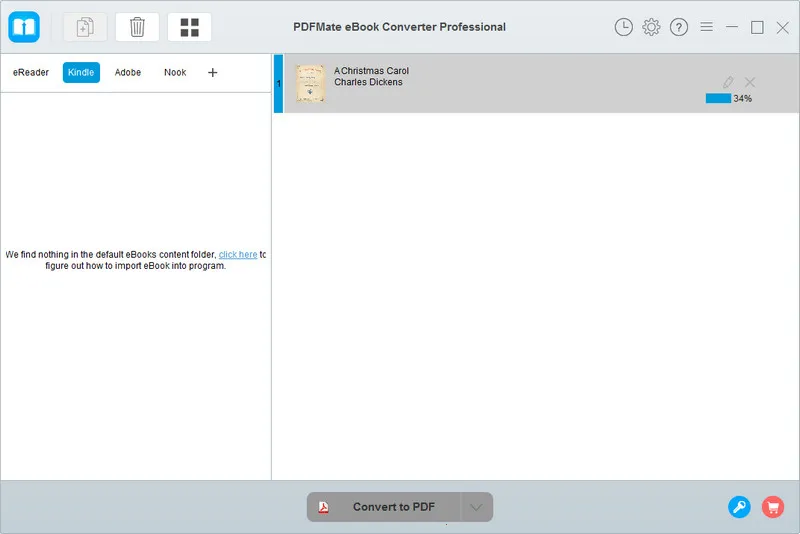The width and height of the screenshot is (800, 534).
Task: Follow the 'click here' import link
Action: (x=238, y=255)
